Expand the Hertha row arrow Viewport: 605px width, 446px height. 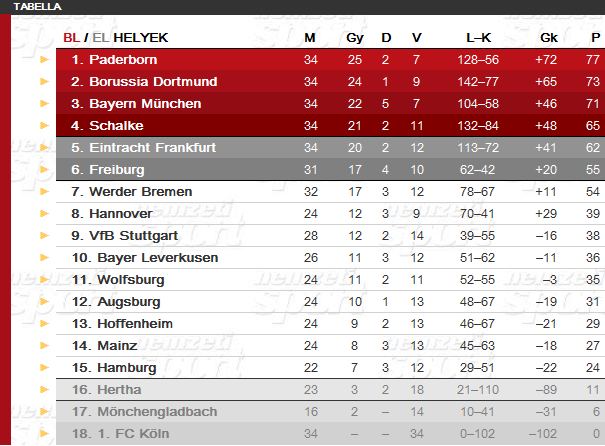[45, 389]
